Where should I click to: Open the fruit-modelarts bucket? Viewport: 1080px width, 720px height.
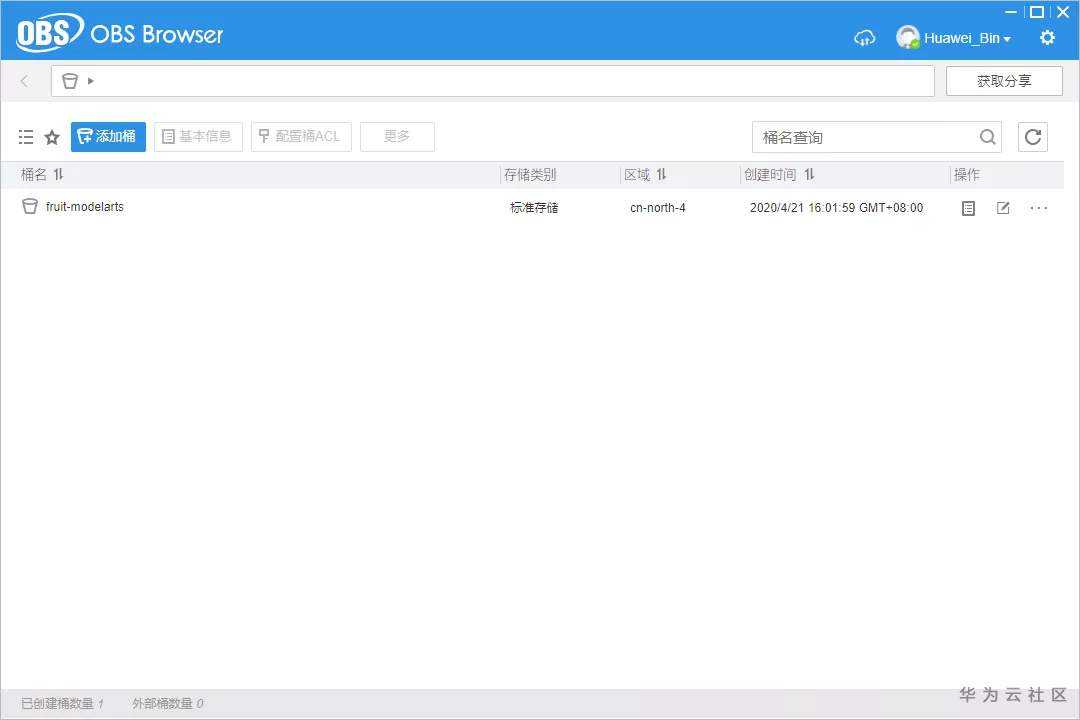click(x=85, y=207)
